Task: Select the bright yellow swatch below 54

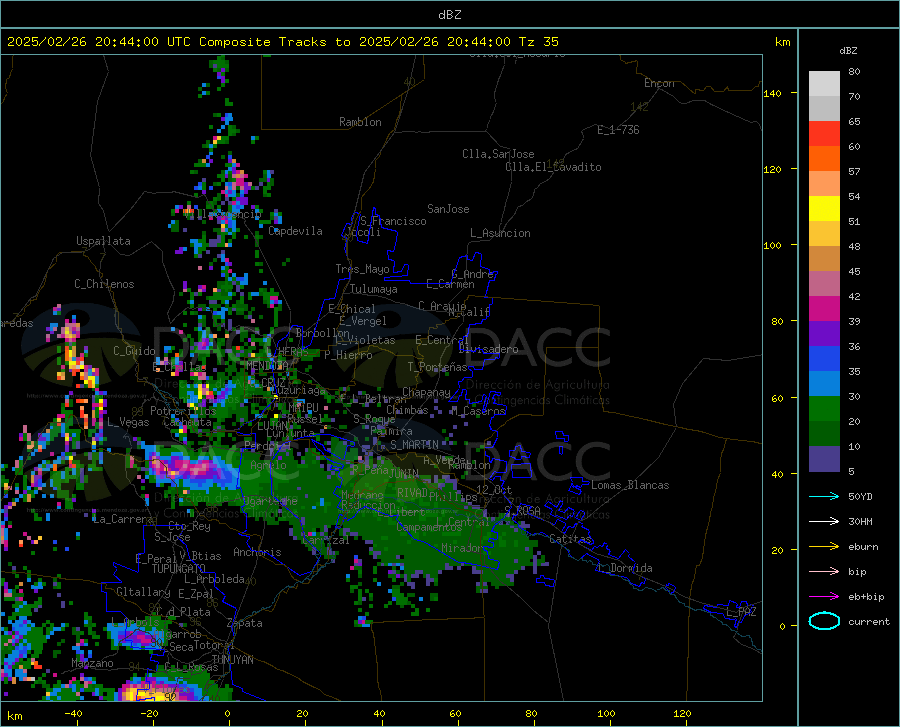Action: [x=824, y=209]
